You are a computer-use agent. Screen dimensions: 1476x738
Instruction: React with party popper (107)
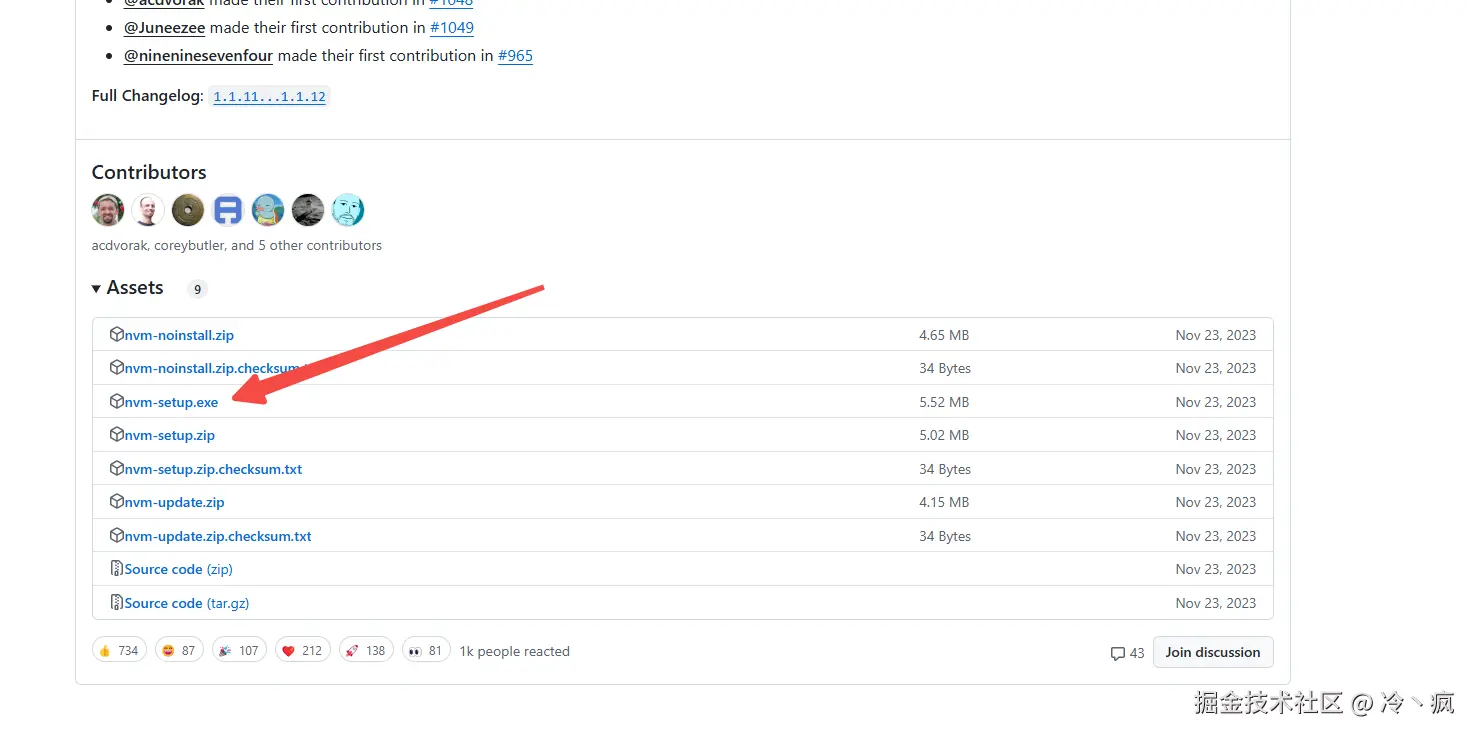click(x=239, y=650)
